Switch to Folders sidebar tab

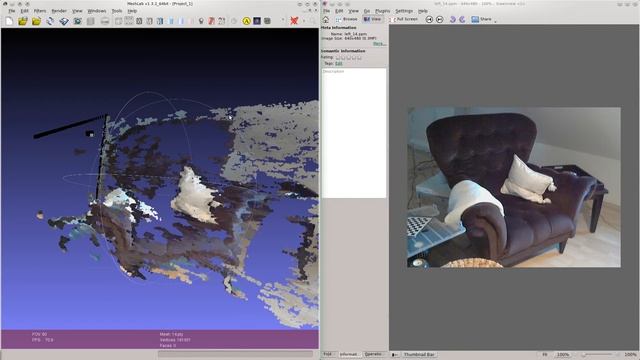(x=328, y=354)
